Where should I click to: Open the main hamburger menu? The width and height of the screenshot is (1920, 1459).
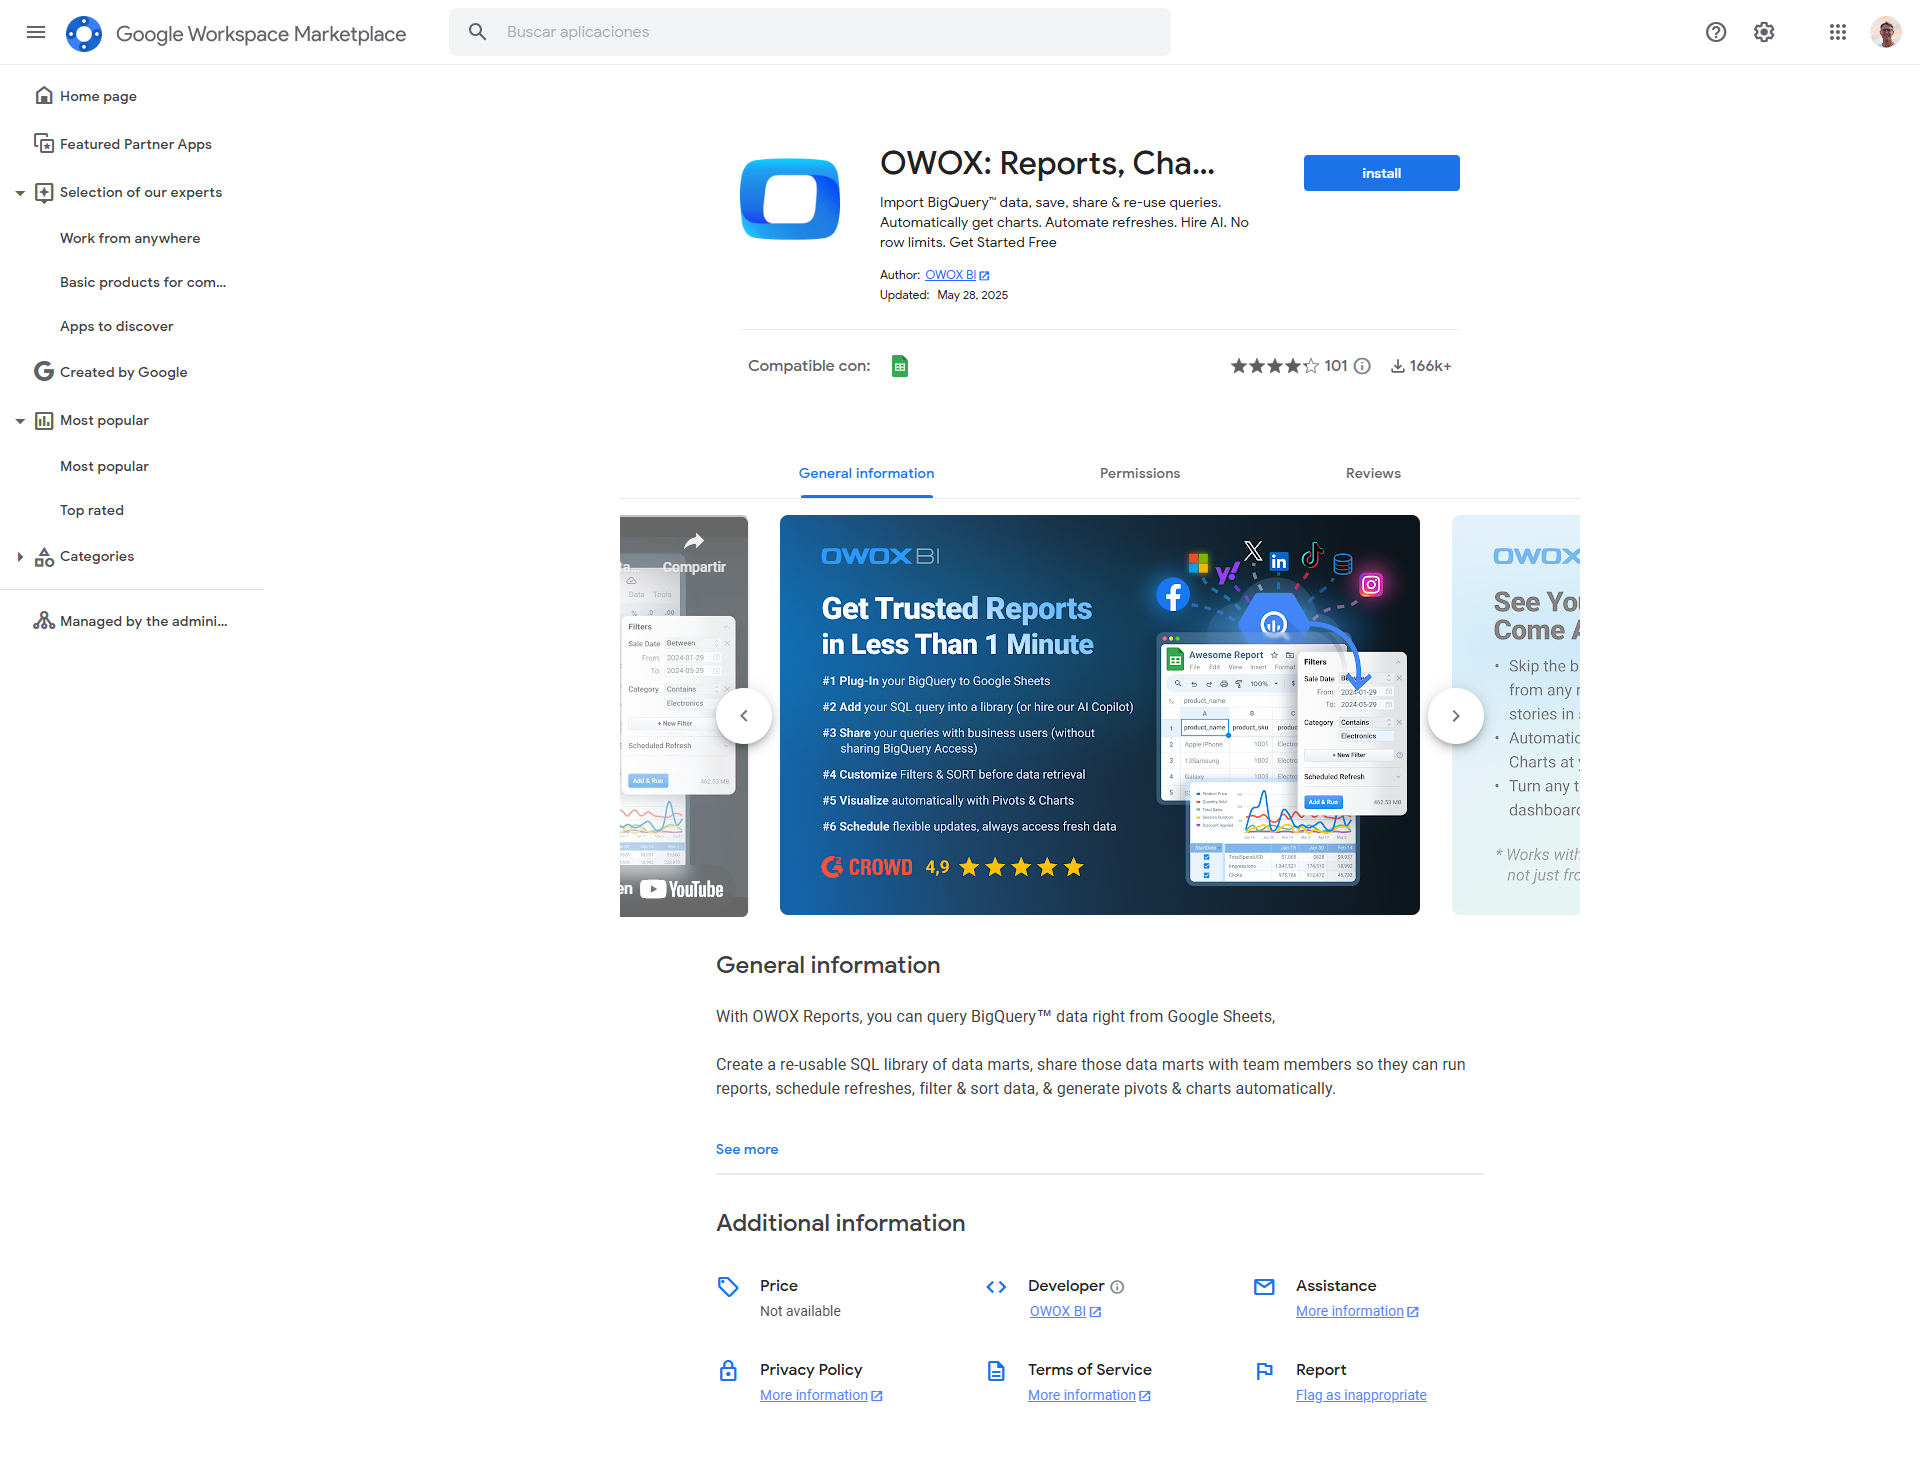coord(36,32)
